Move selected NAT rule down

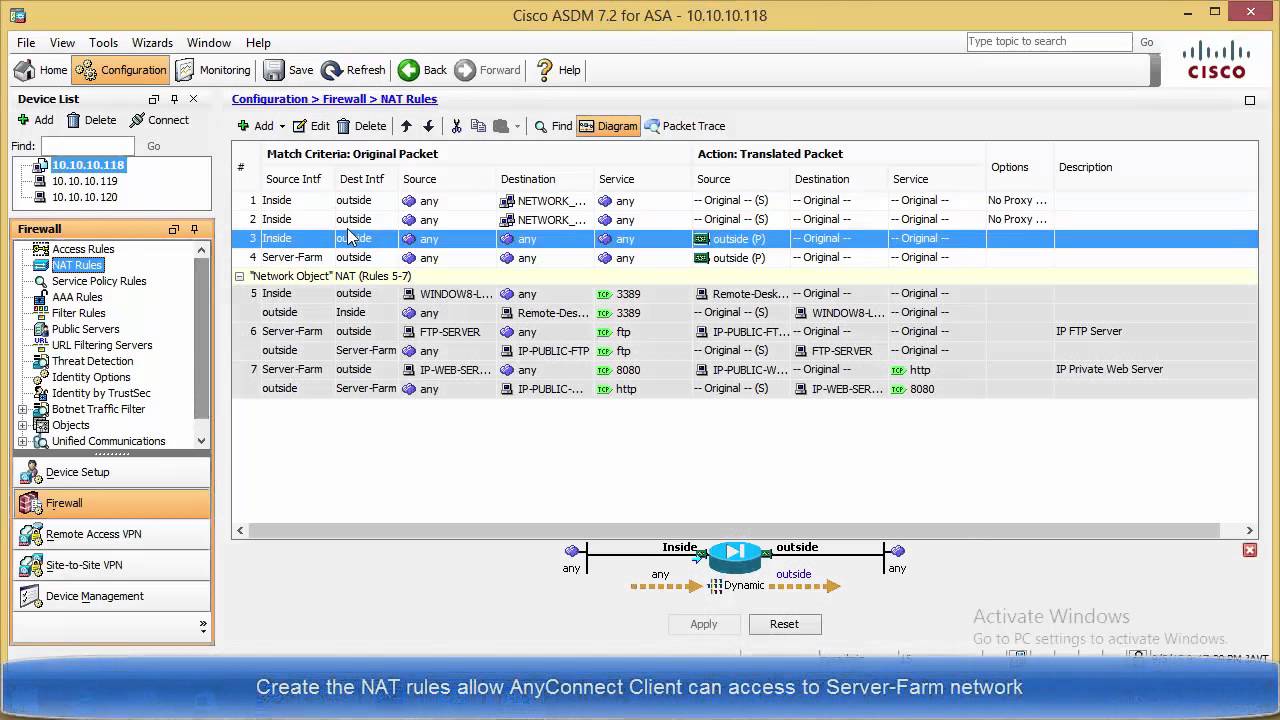428,126
